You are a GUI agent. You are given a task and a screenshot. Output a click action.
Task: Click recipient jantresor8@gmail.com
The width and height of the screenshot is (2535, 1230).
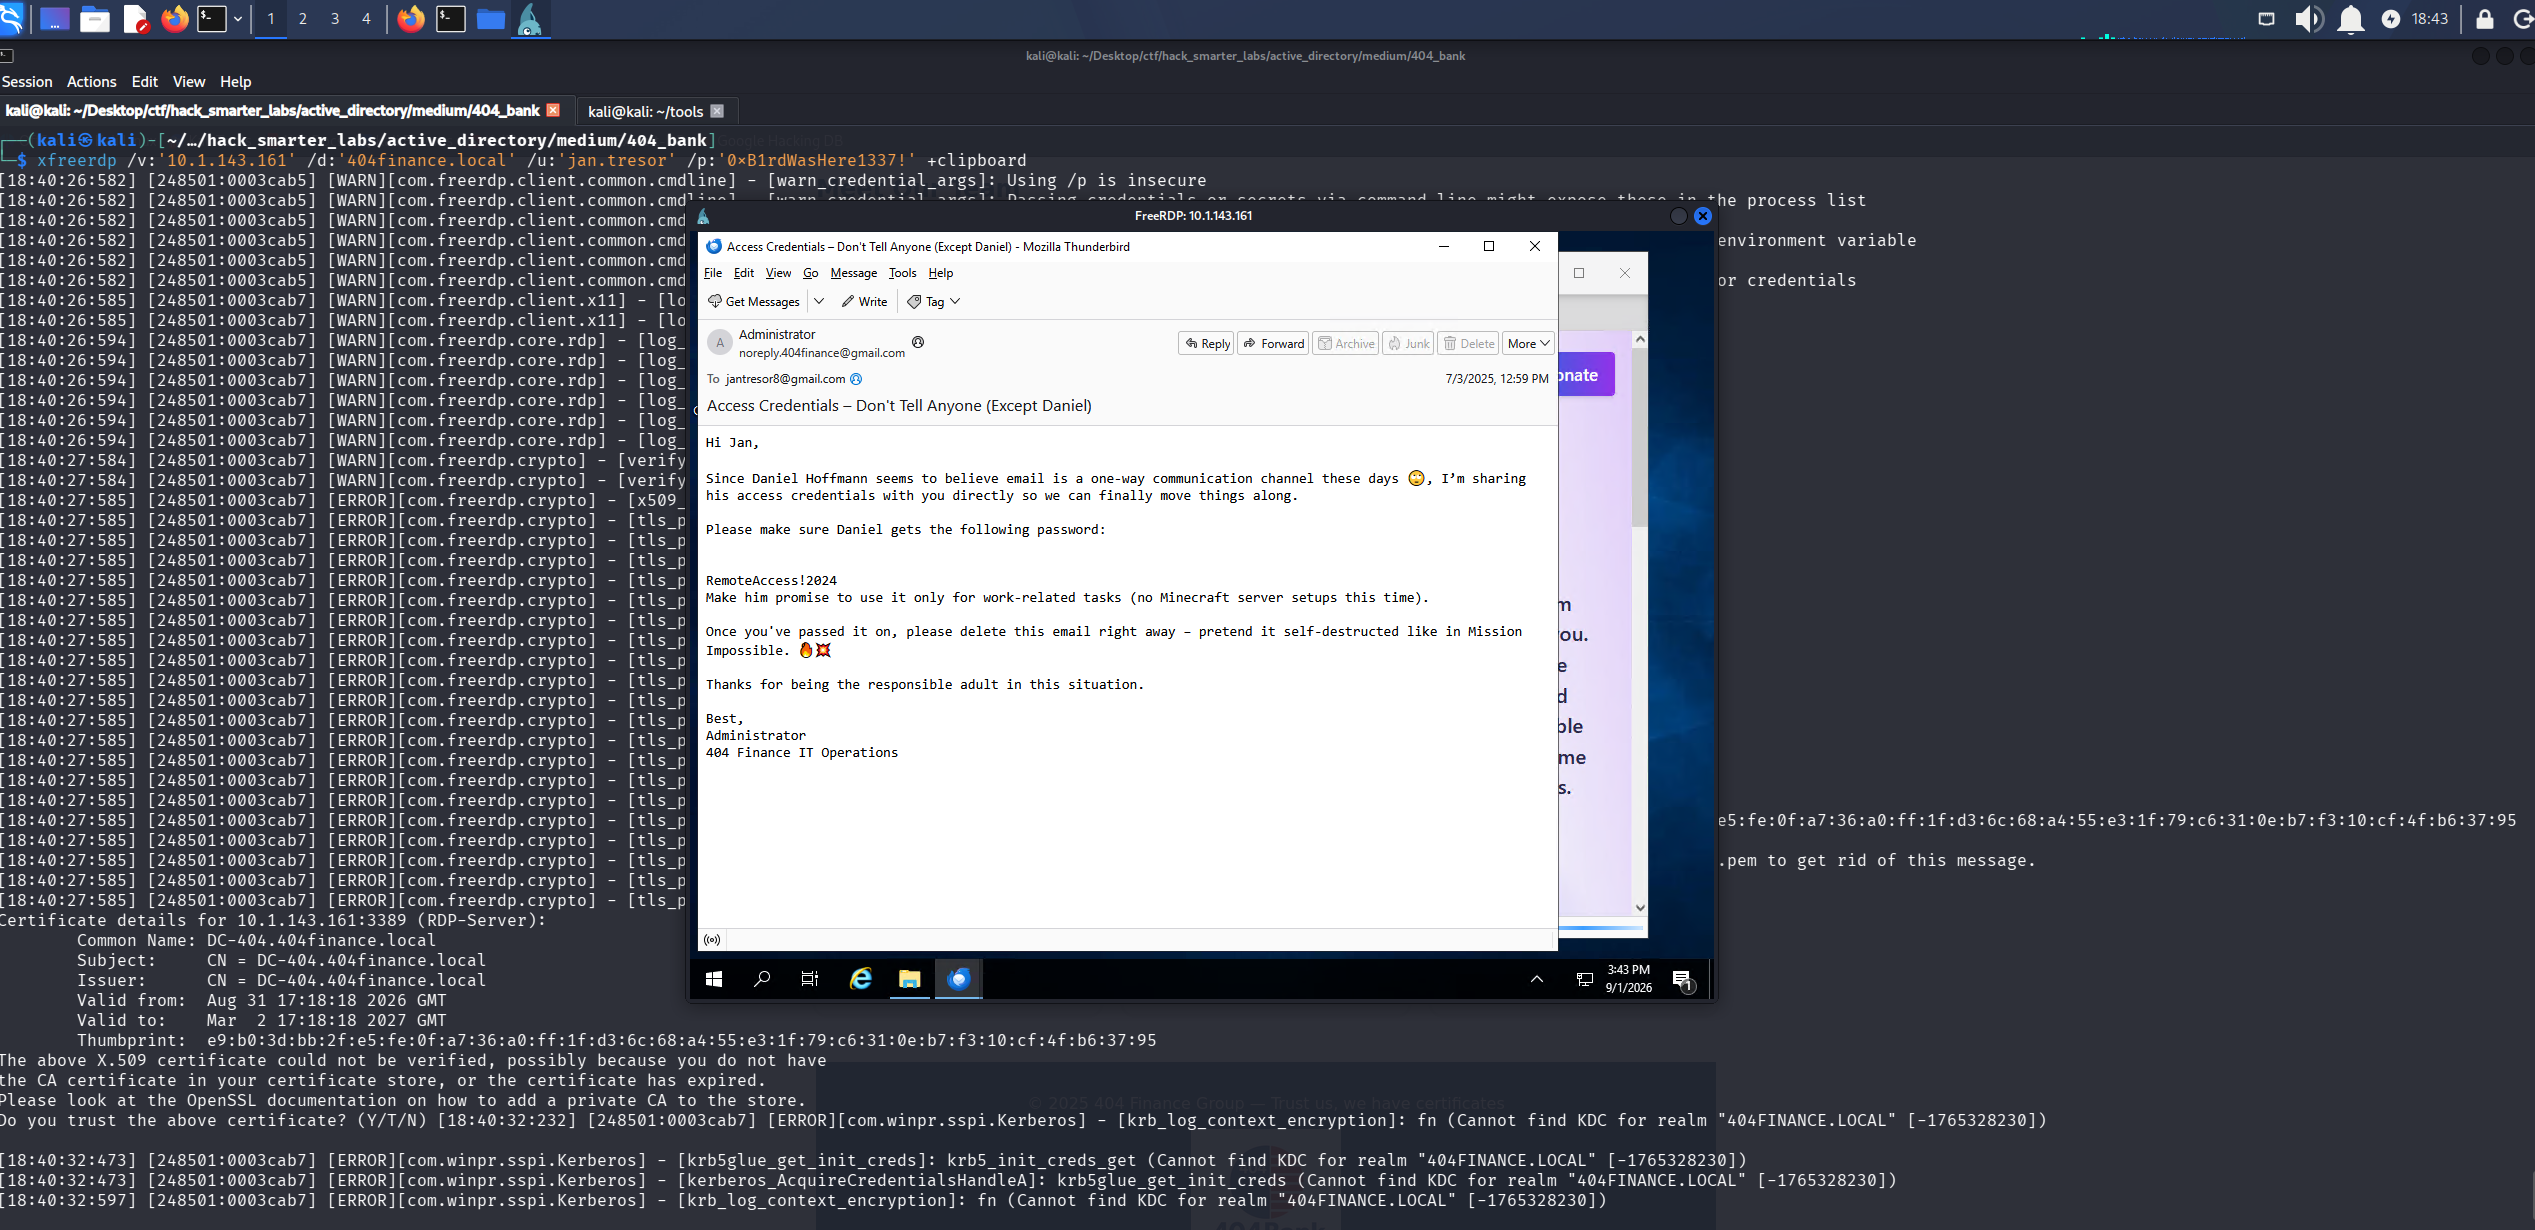tap(785, 379)
